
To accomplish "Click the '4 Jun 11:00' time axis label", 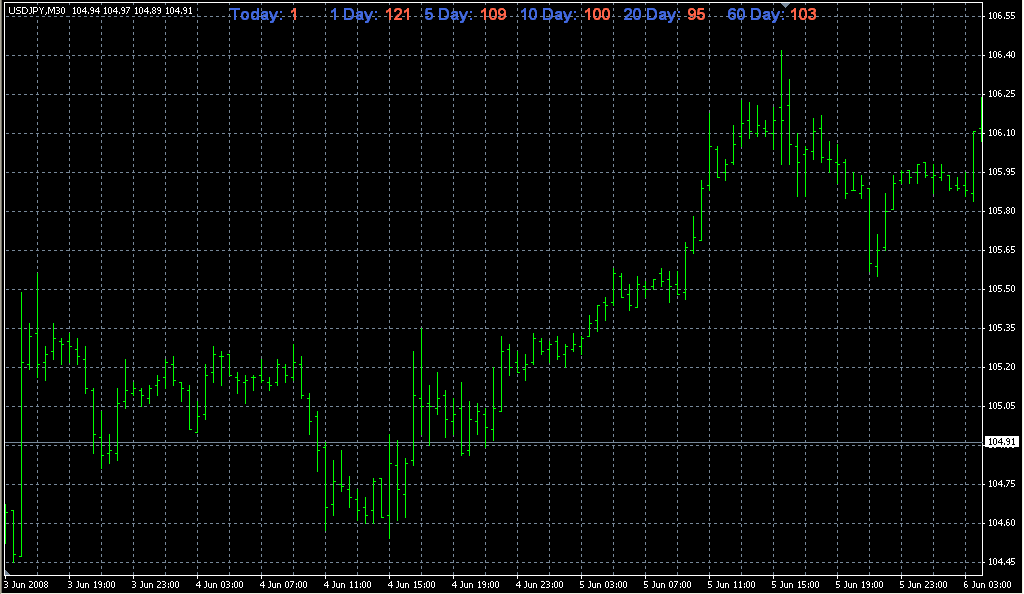I will point(347,585).
